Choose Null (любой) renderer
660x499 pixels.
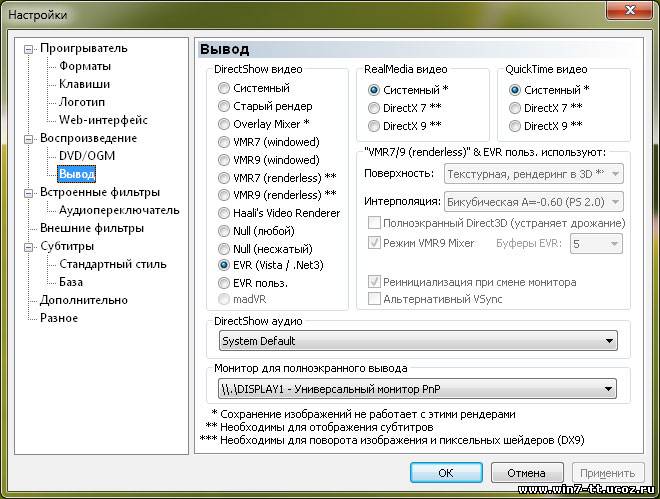224,231
